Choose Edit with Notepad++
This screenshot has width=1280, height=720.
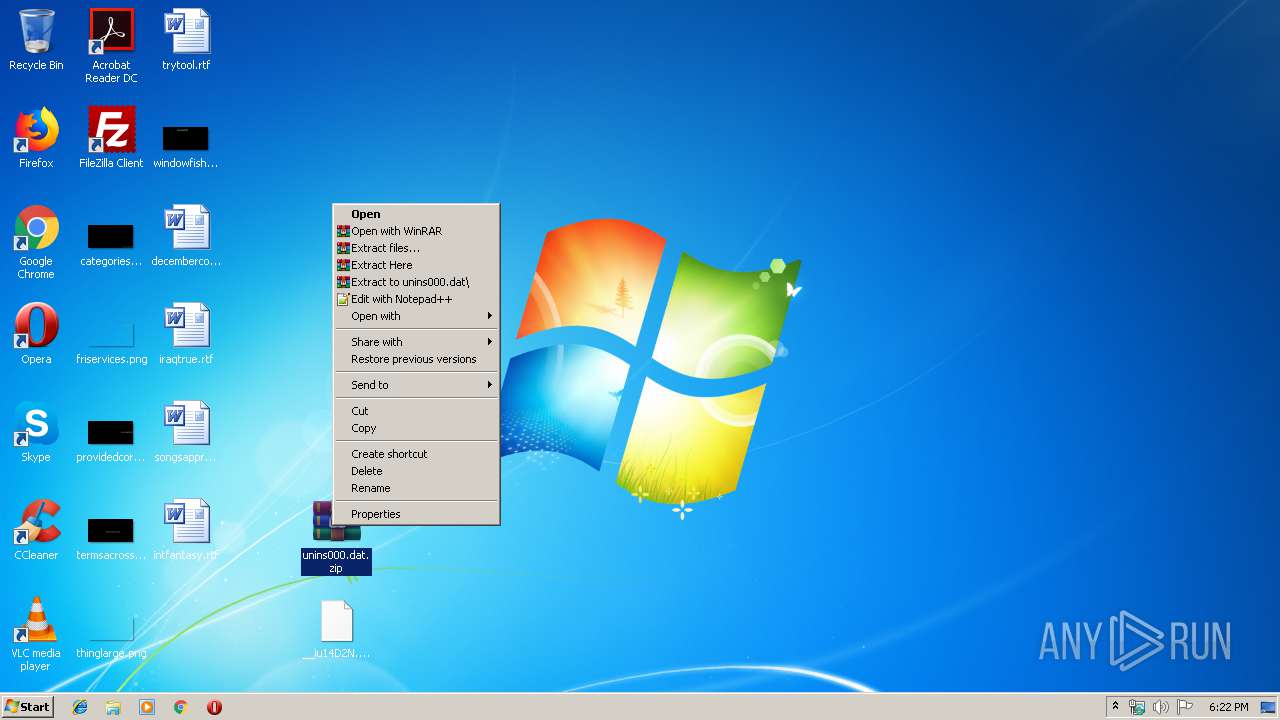coord(416,299)
